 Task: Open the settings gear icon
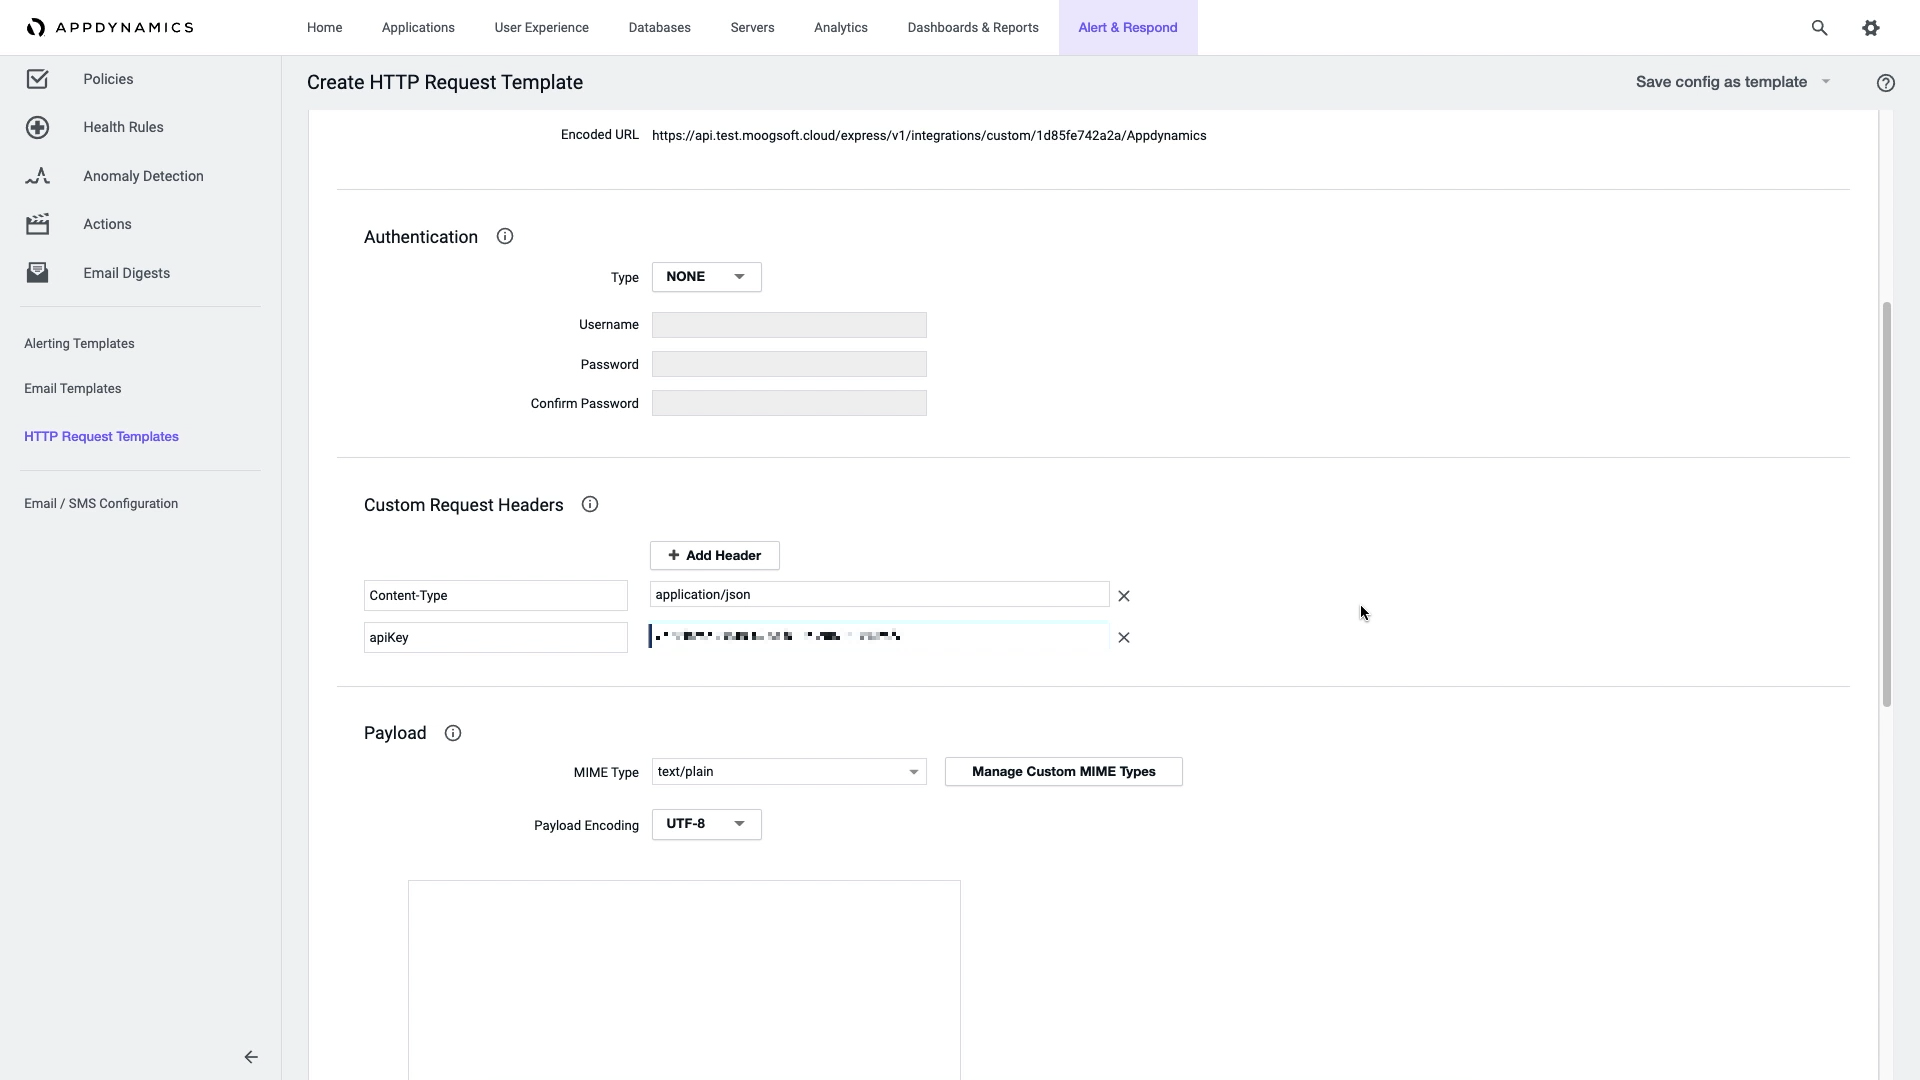1871,28
